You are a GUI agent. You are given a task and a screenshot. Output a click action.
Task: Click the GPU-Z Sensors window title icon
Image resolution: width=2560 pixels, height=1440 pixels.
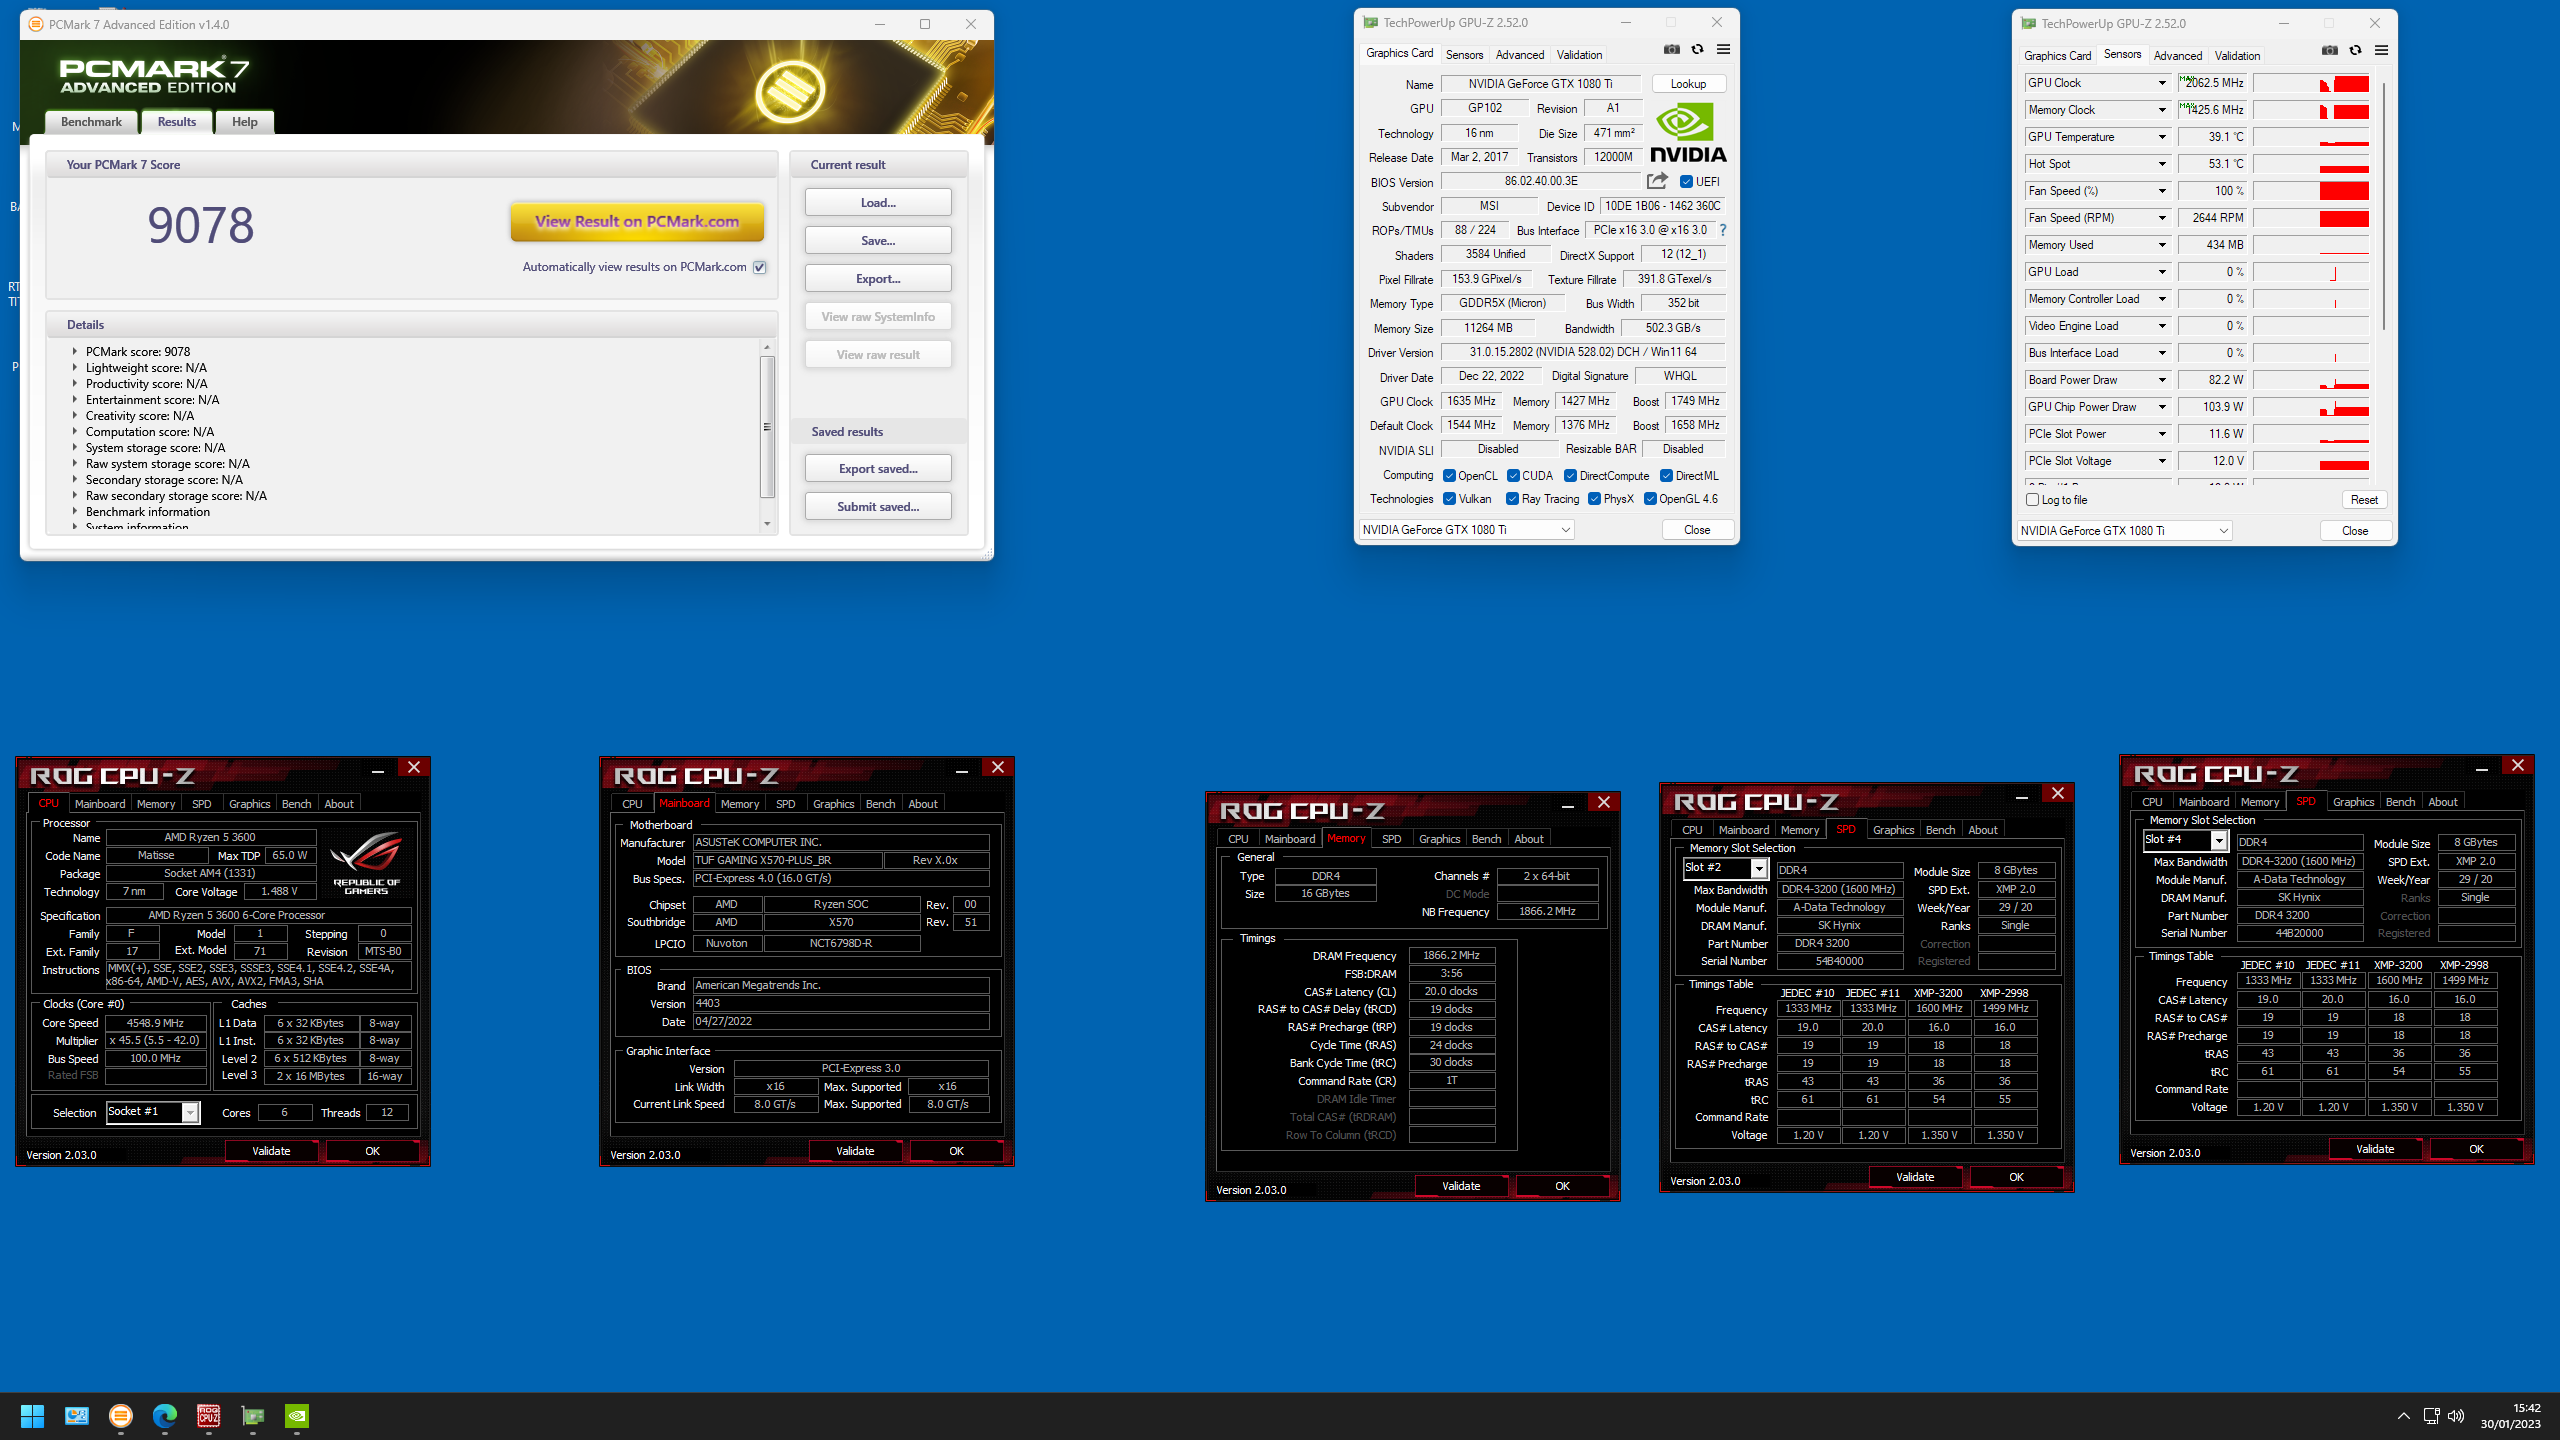2028,24
